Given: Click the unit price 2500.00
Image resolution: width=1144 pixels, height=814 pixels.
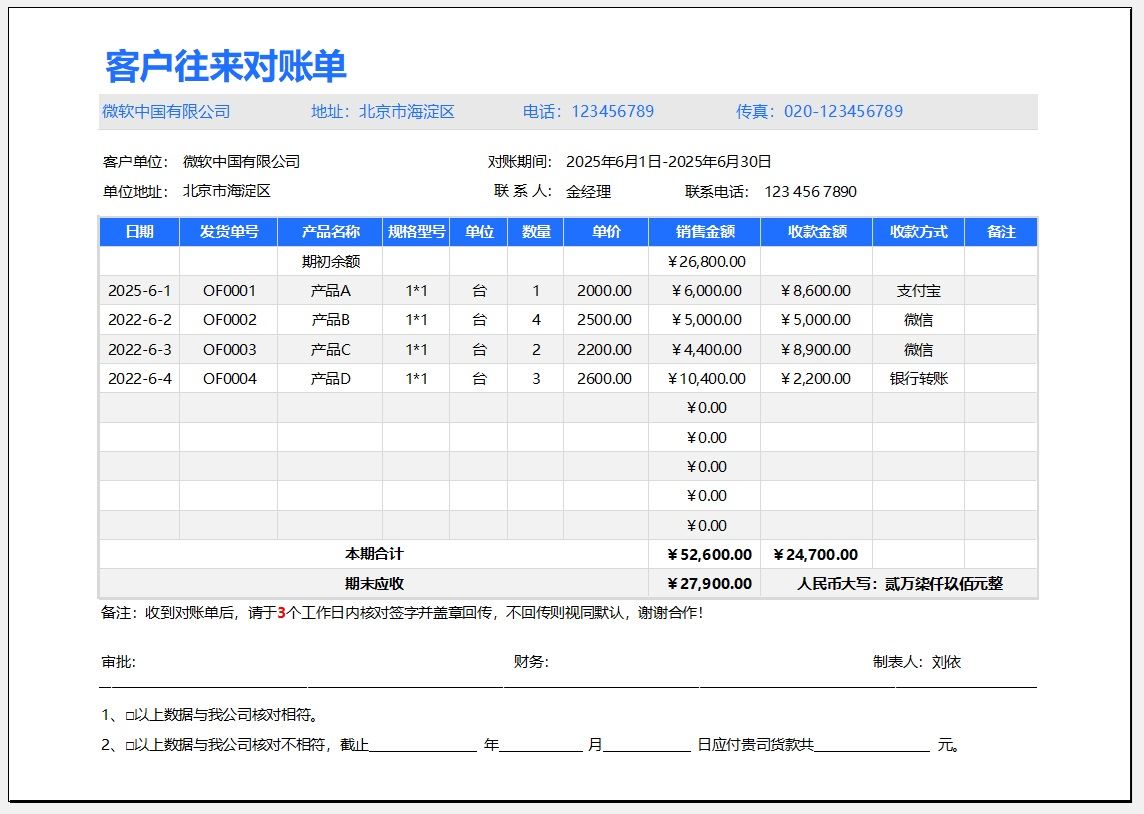Looking at the screenshot, I should [606, 319].
